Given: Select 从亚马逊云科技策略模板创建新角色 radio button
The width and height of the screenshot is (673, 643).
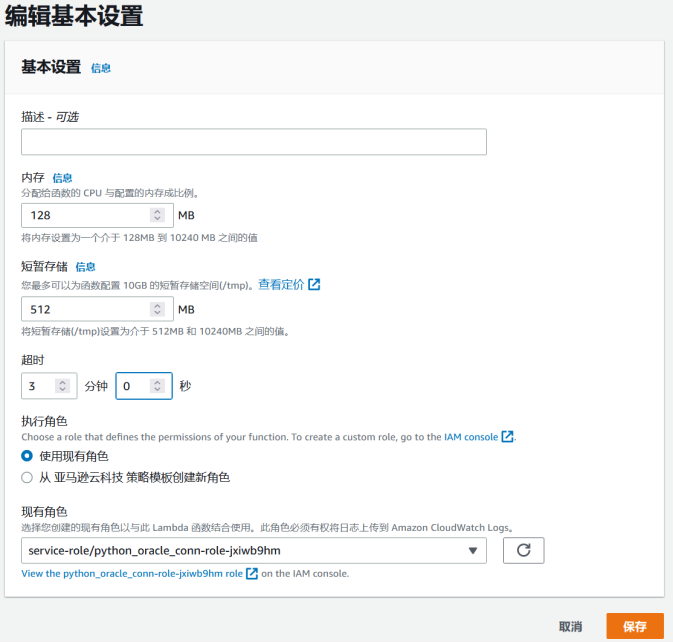Looking at the screenshot, I should coord(27,477).
